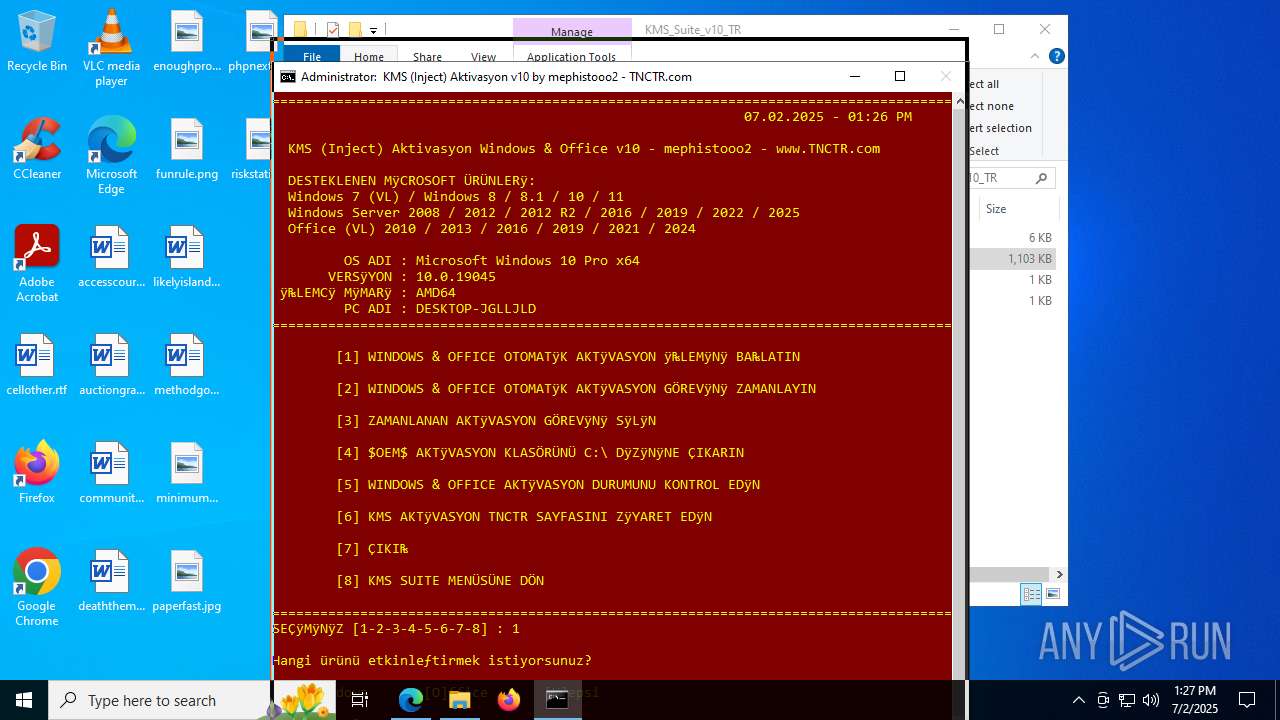
Task: Click the Explorer horizontal scrollbar track
Action: click(x=1010, y=574)
